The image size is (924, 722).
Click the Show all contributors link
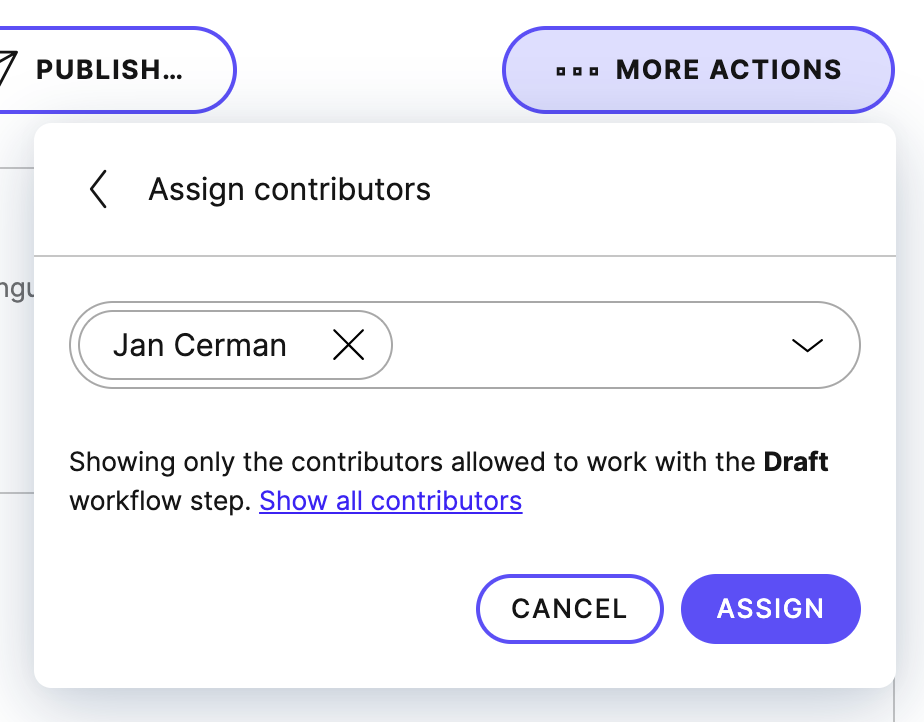point(390,500)
